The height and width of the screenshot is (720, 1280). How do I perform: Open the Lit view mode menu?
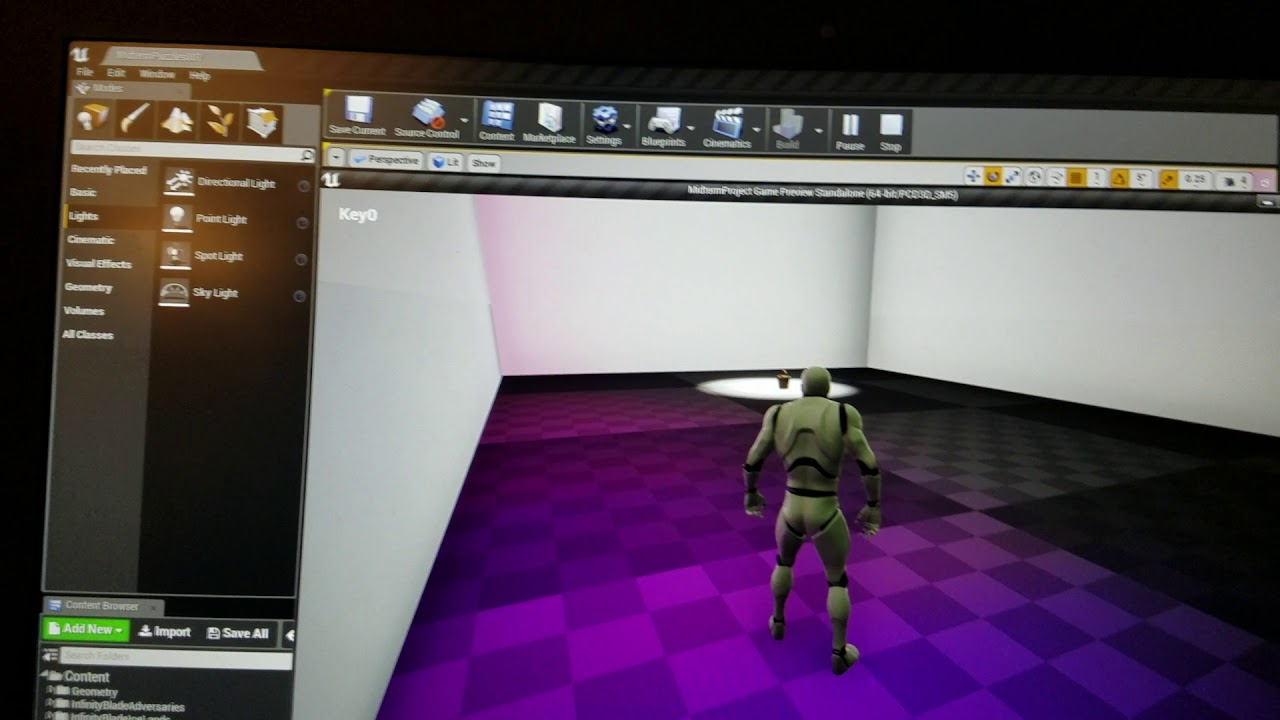pos(445,162)
